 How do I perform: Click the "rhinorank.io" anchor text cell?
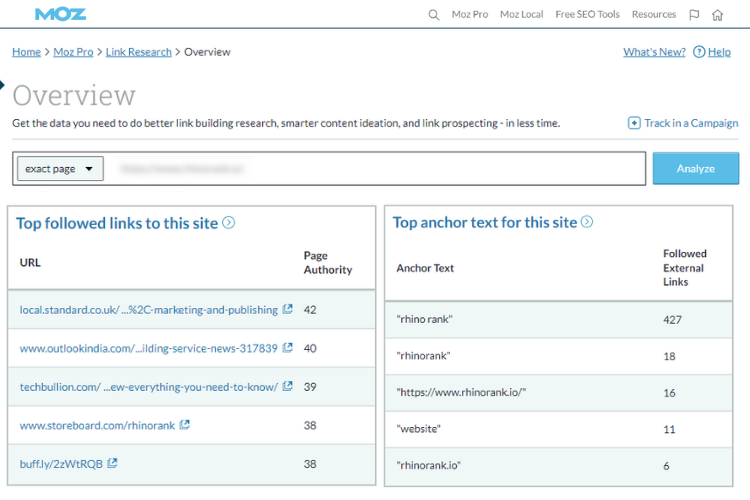click(x=429, y=465)
